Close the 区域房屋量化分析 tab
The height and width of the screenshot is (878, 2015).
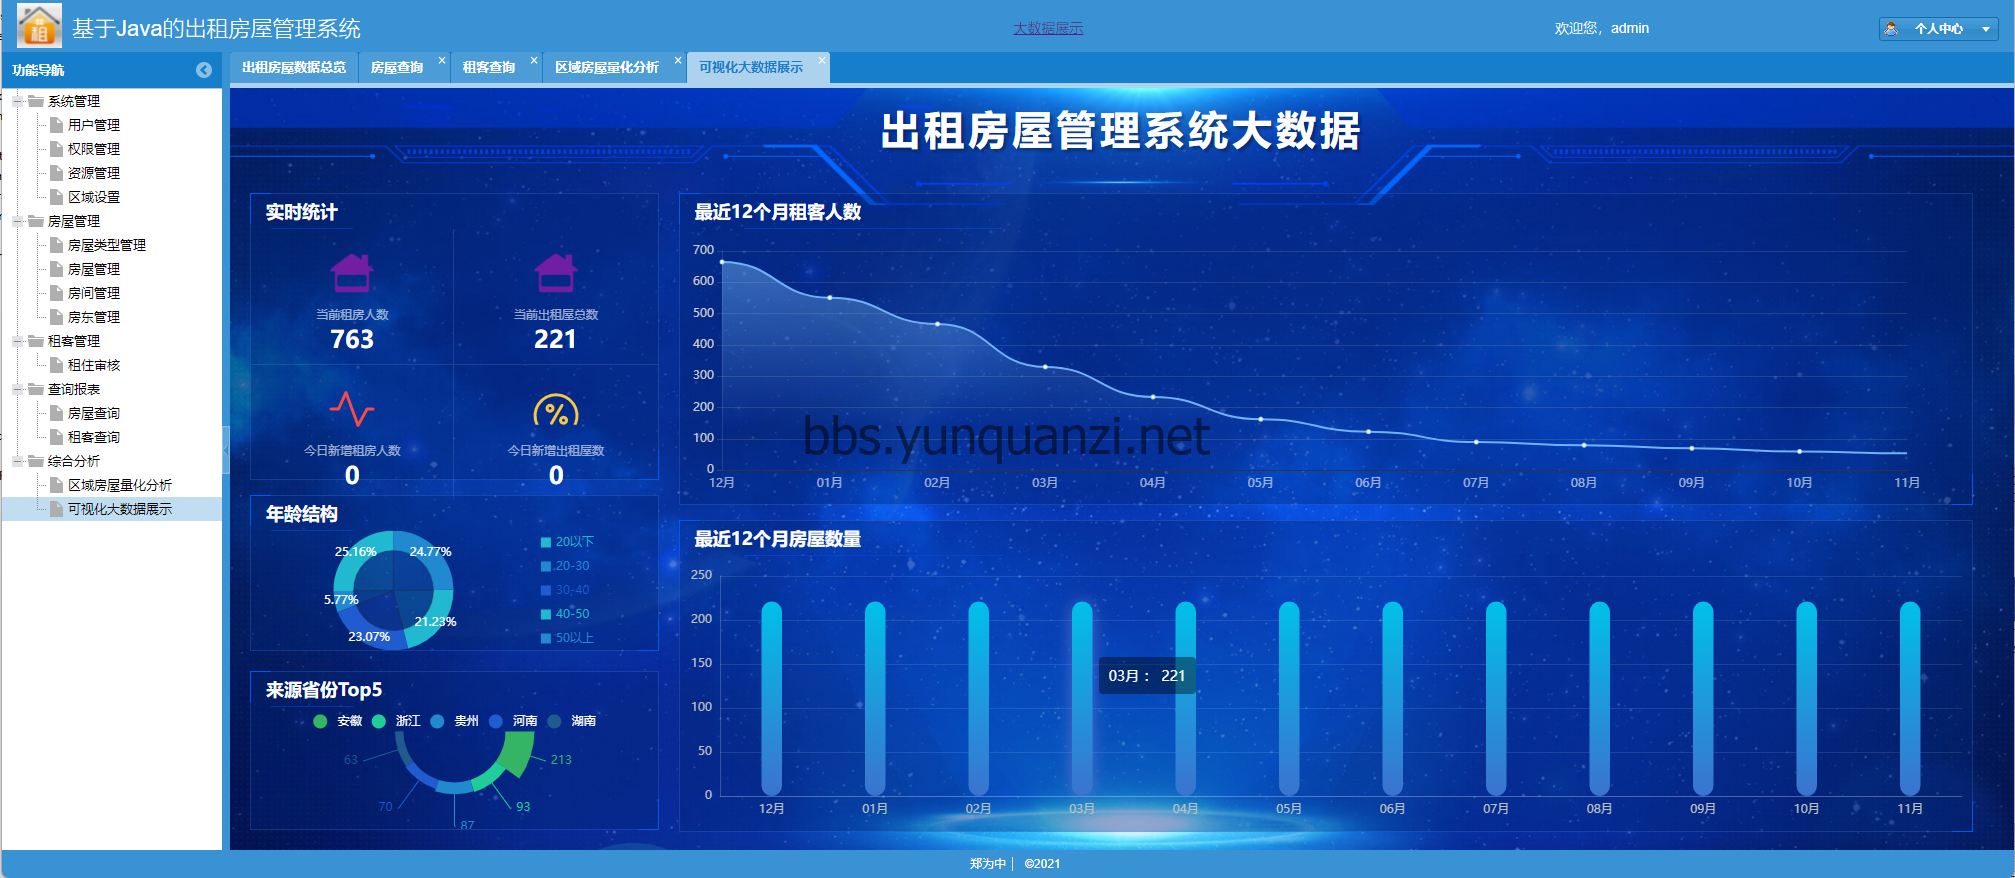point(678,61)
